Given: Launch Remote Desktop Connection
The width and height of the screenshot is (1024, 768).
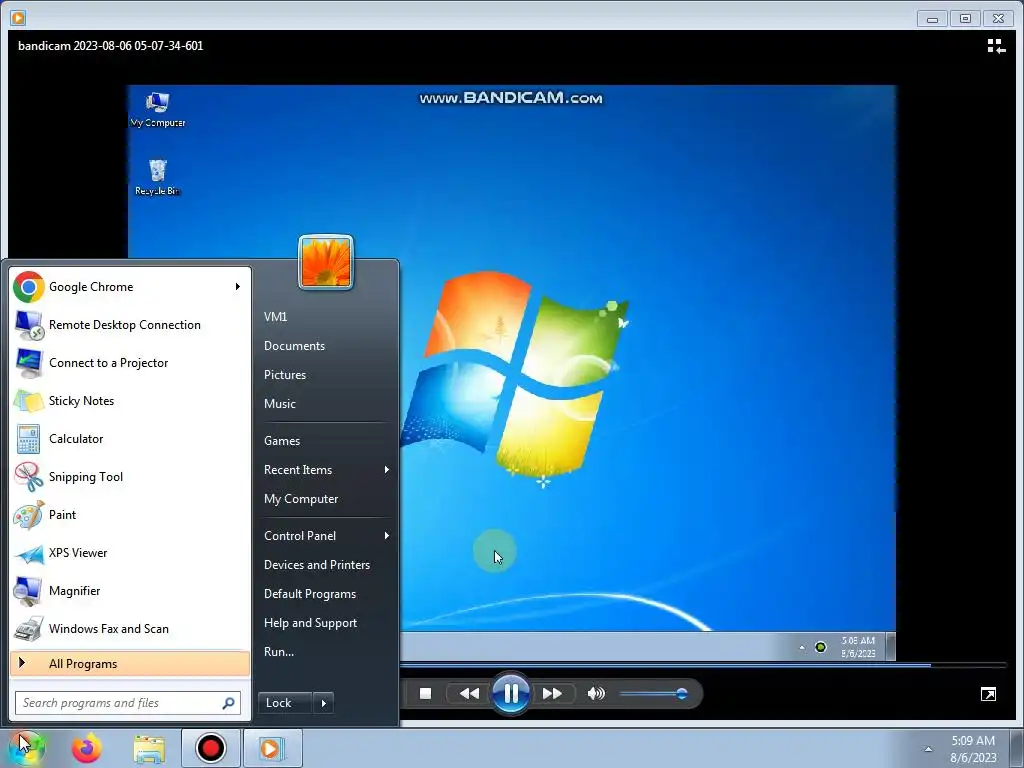Looking at the screenshot, I should [129, 325].
